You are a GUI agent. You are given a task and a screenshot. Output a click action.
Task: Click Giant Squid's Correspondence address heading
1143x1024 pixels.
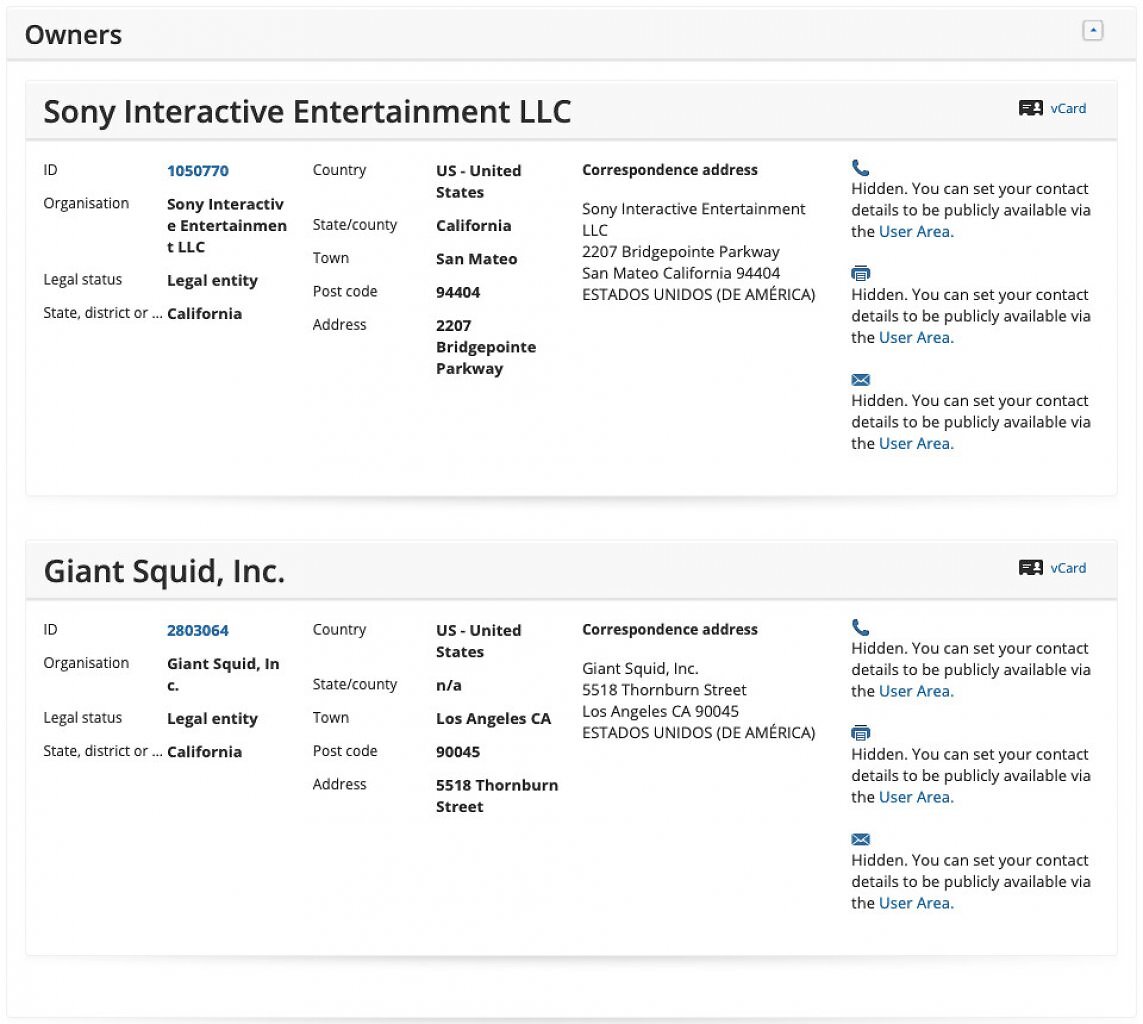click(x=670, y=630)
